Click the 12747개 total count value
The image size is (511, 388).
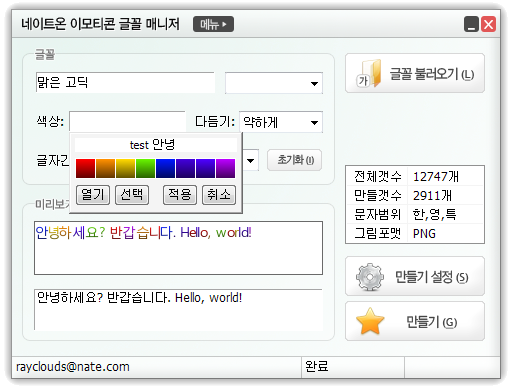click(x=436, y=176)
